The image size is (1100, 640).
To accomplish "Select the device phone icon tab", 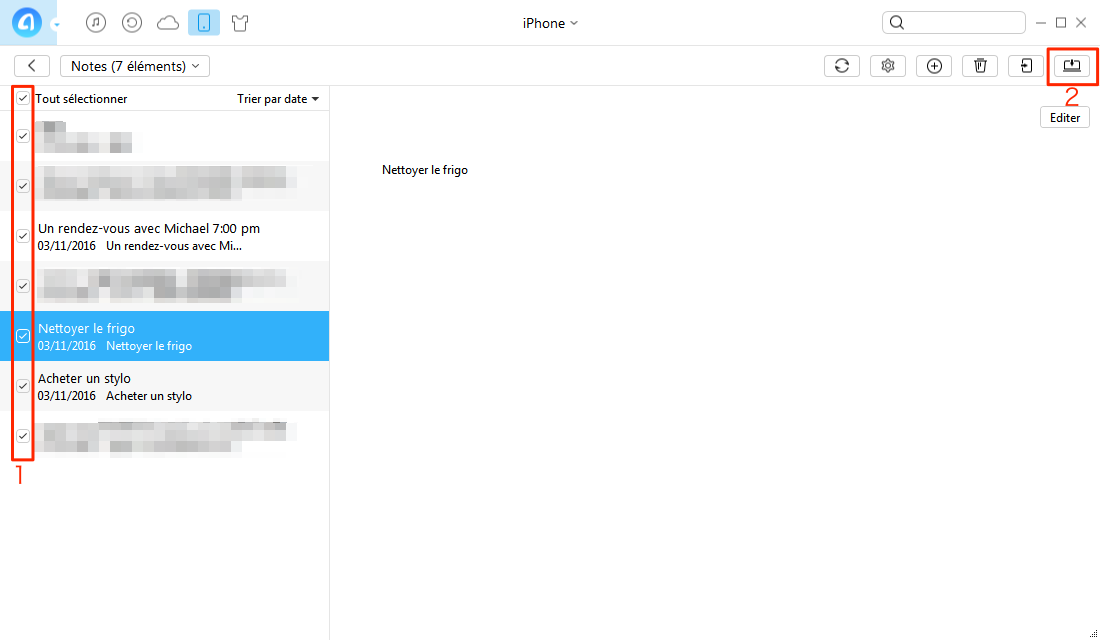I will [204, 22].
